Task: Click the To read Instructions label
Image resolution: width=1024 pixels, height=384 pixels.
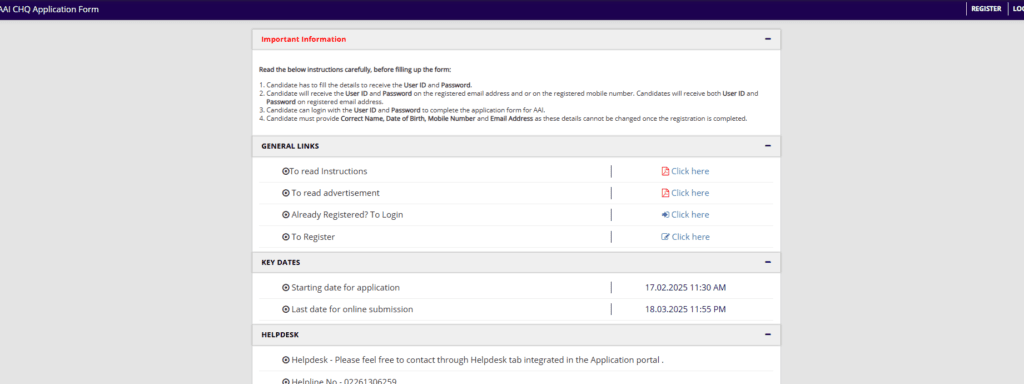Action: point(328,171)
